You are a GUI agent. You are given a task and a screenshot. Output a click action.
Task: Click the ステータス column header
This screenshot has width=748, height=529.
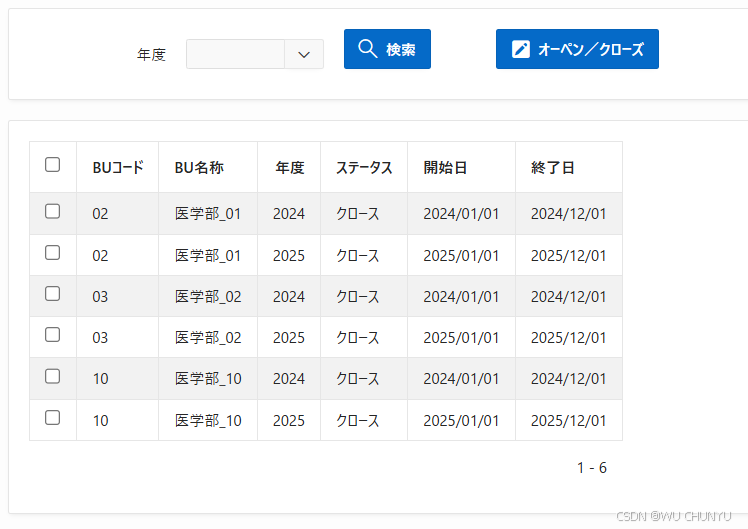(x=364, y=167)
